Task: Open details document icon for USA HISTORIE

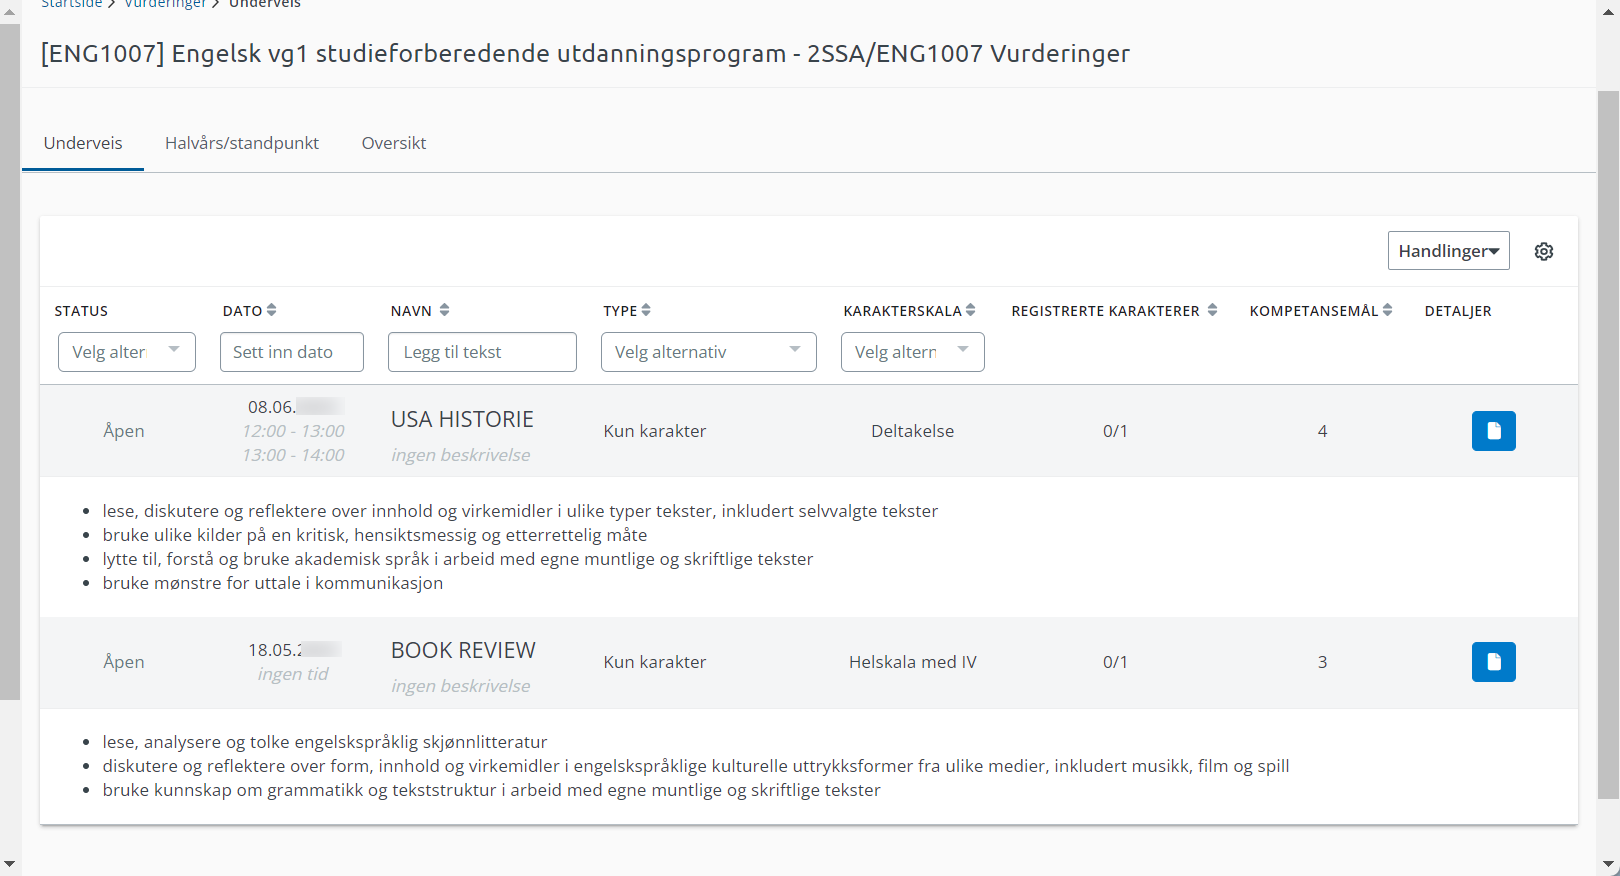Action: coord(1494,431)
